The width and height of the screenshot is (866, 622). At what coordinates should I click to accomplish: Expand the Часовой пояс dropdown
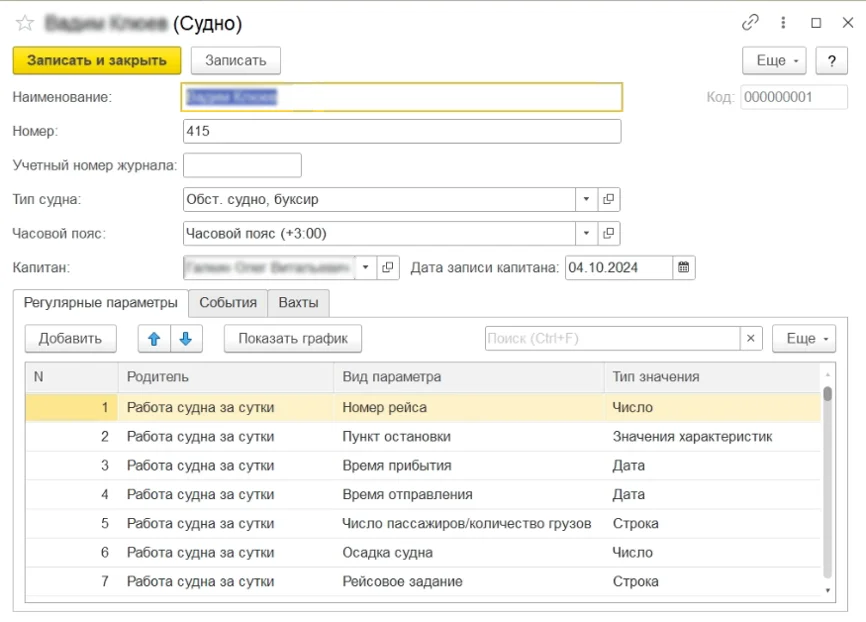(x=587, y=233)
